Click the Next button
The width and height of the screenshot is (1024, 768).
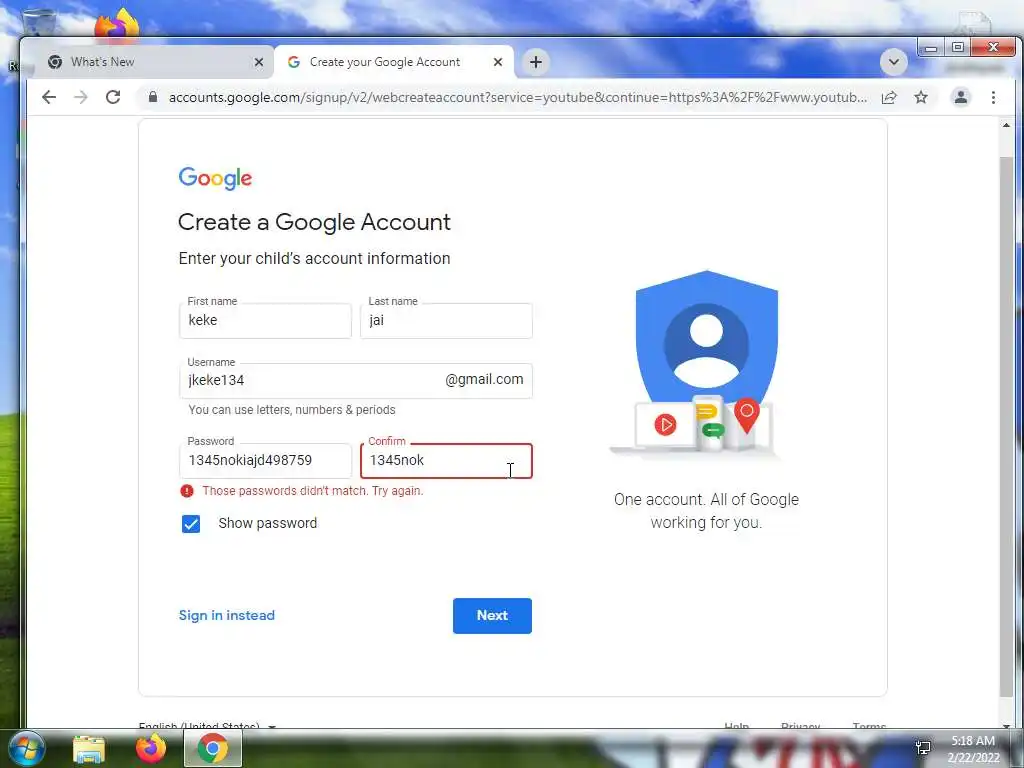click(492, 616)
